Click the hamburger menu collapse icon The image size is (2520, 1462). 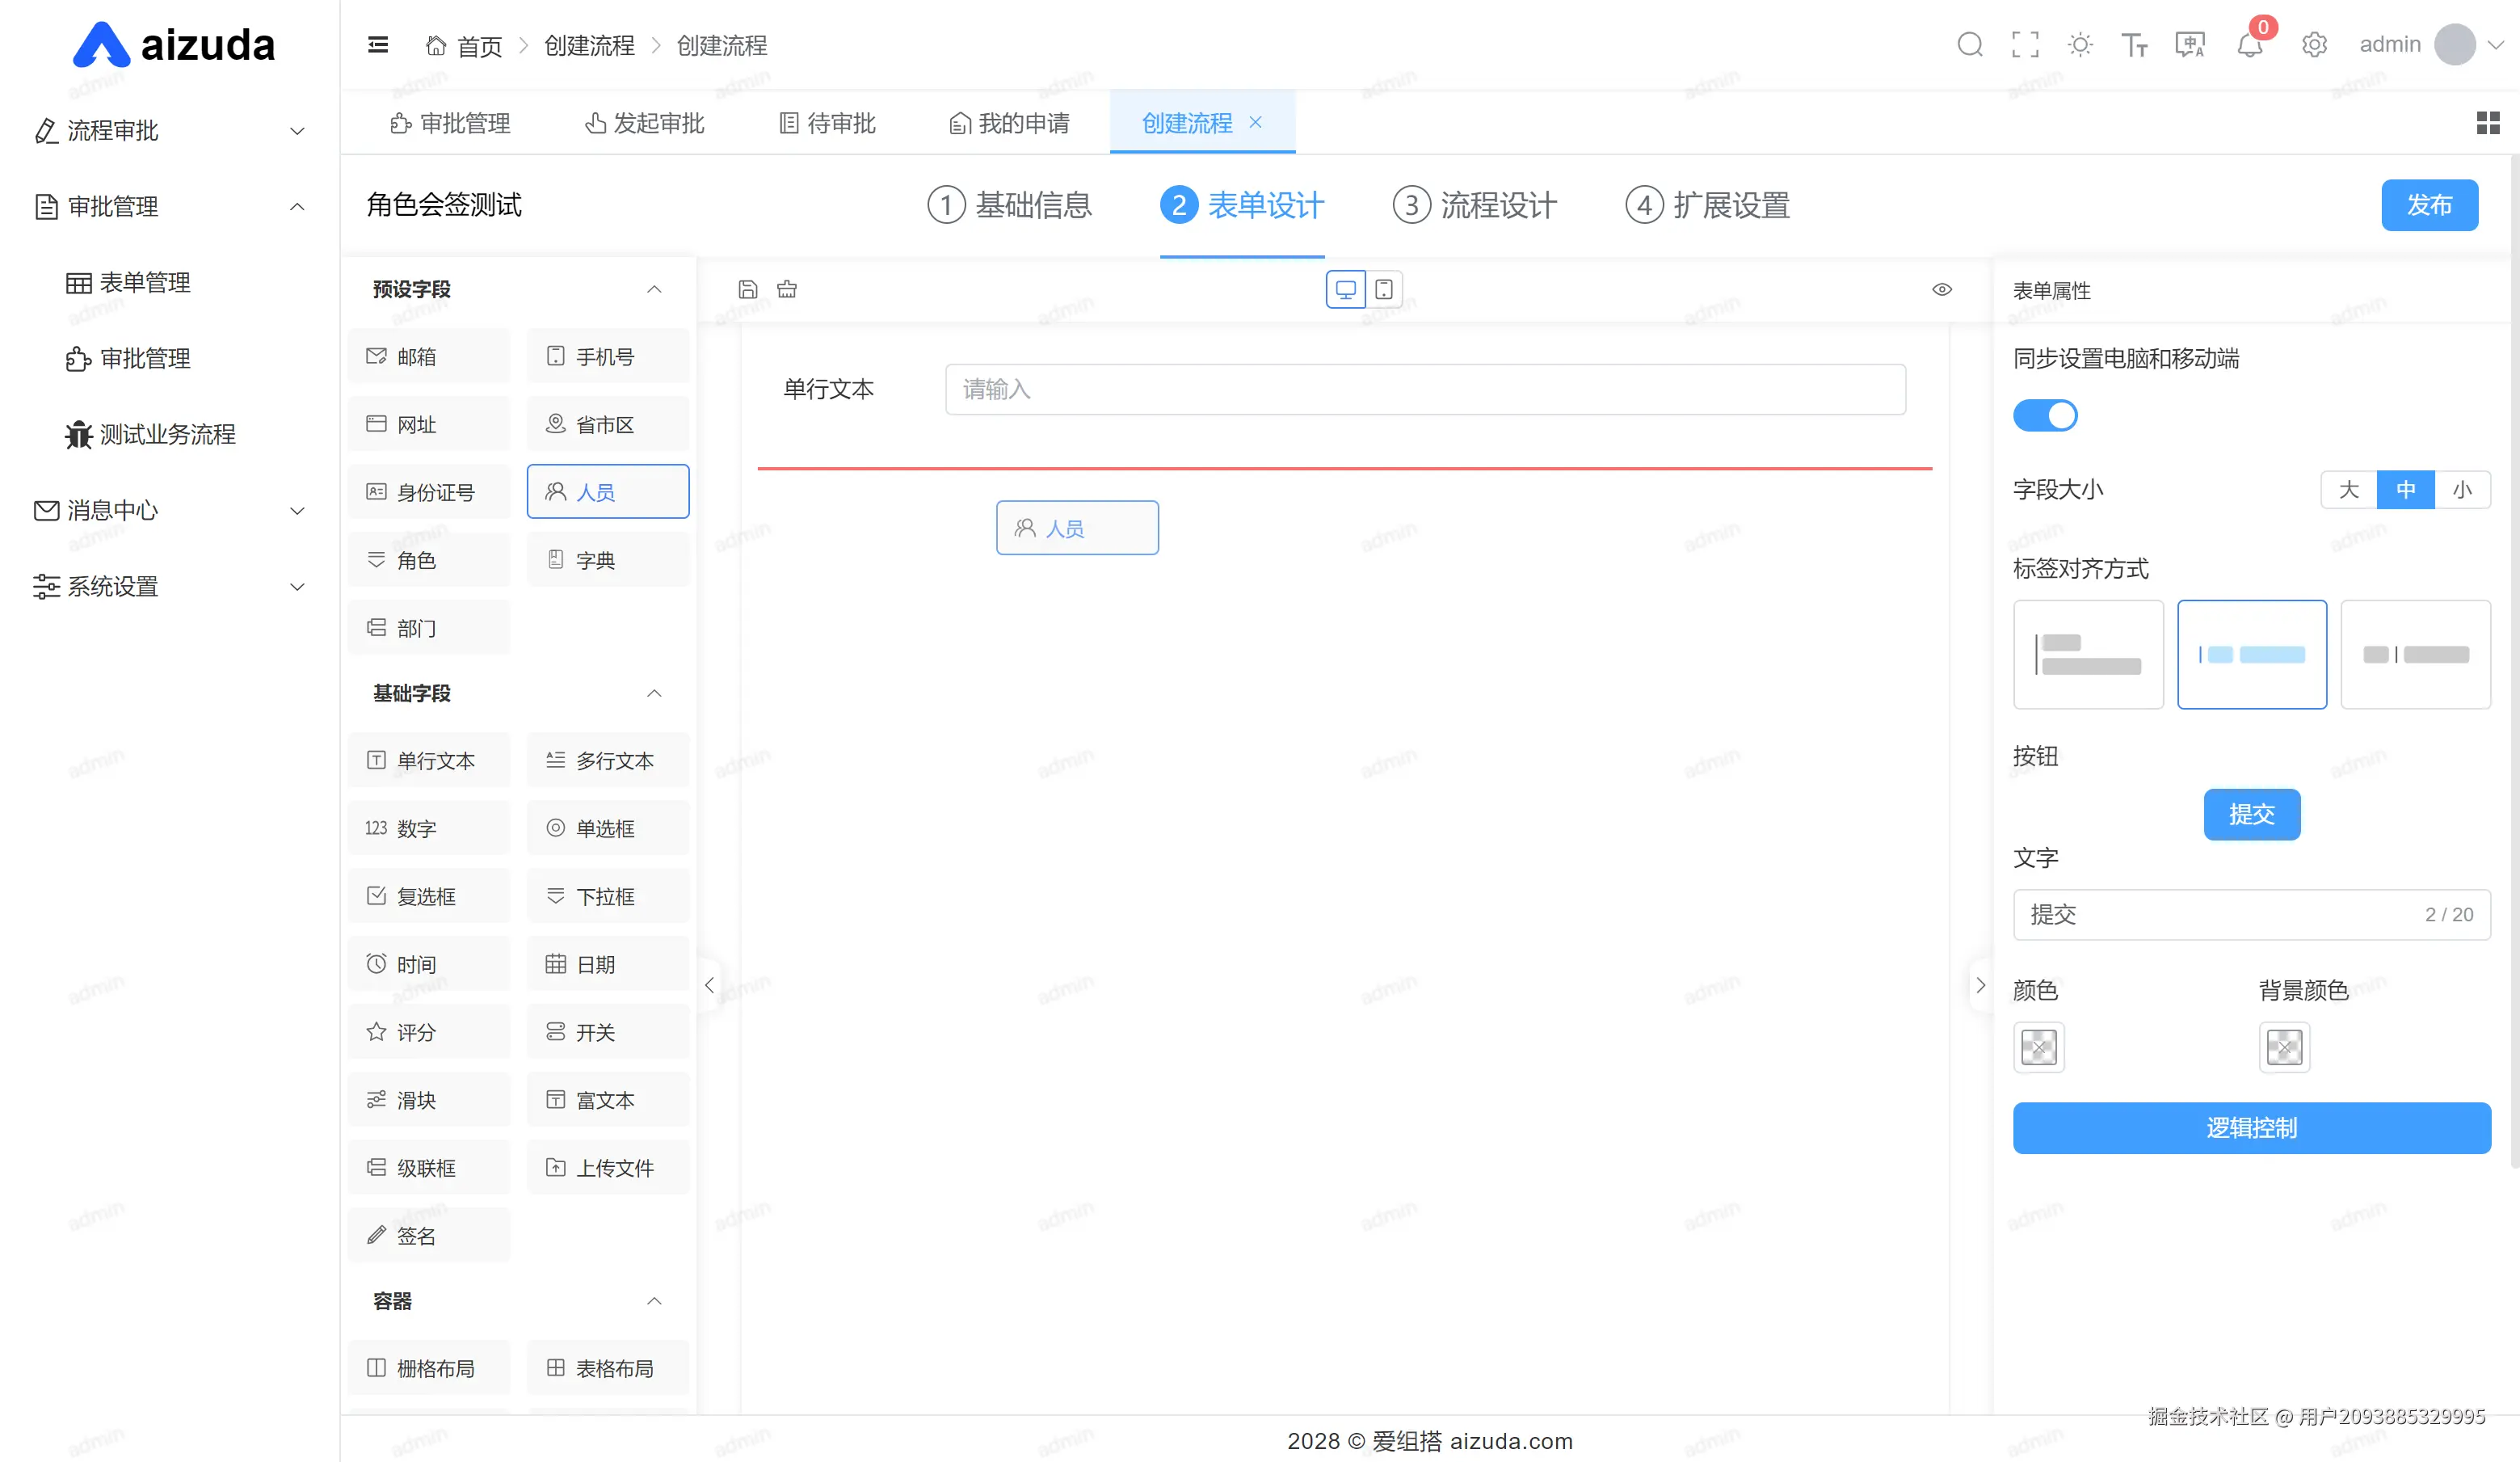[378, 45]
